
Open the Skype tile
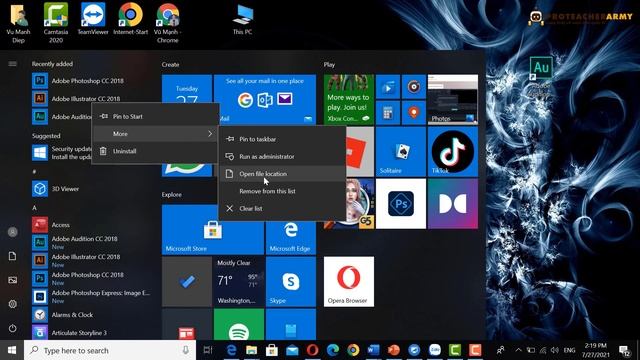(291, 282)
